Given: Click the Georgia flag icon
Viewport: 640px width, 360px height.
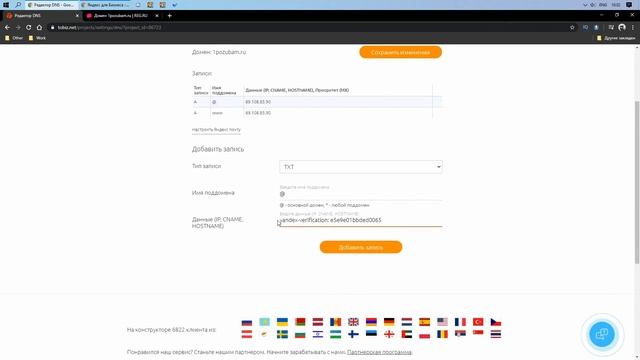Looking at the screenshot, I should click(389, 334).
